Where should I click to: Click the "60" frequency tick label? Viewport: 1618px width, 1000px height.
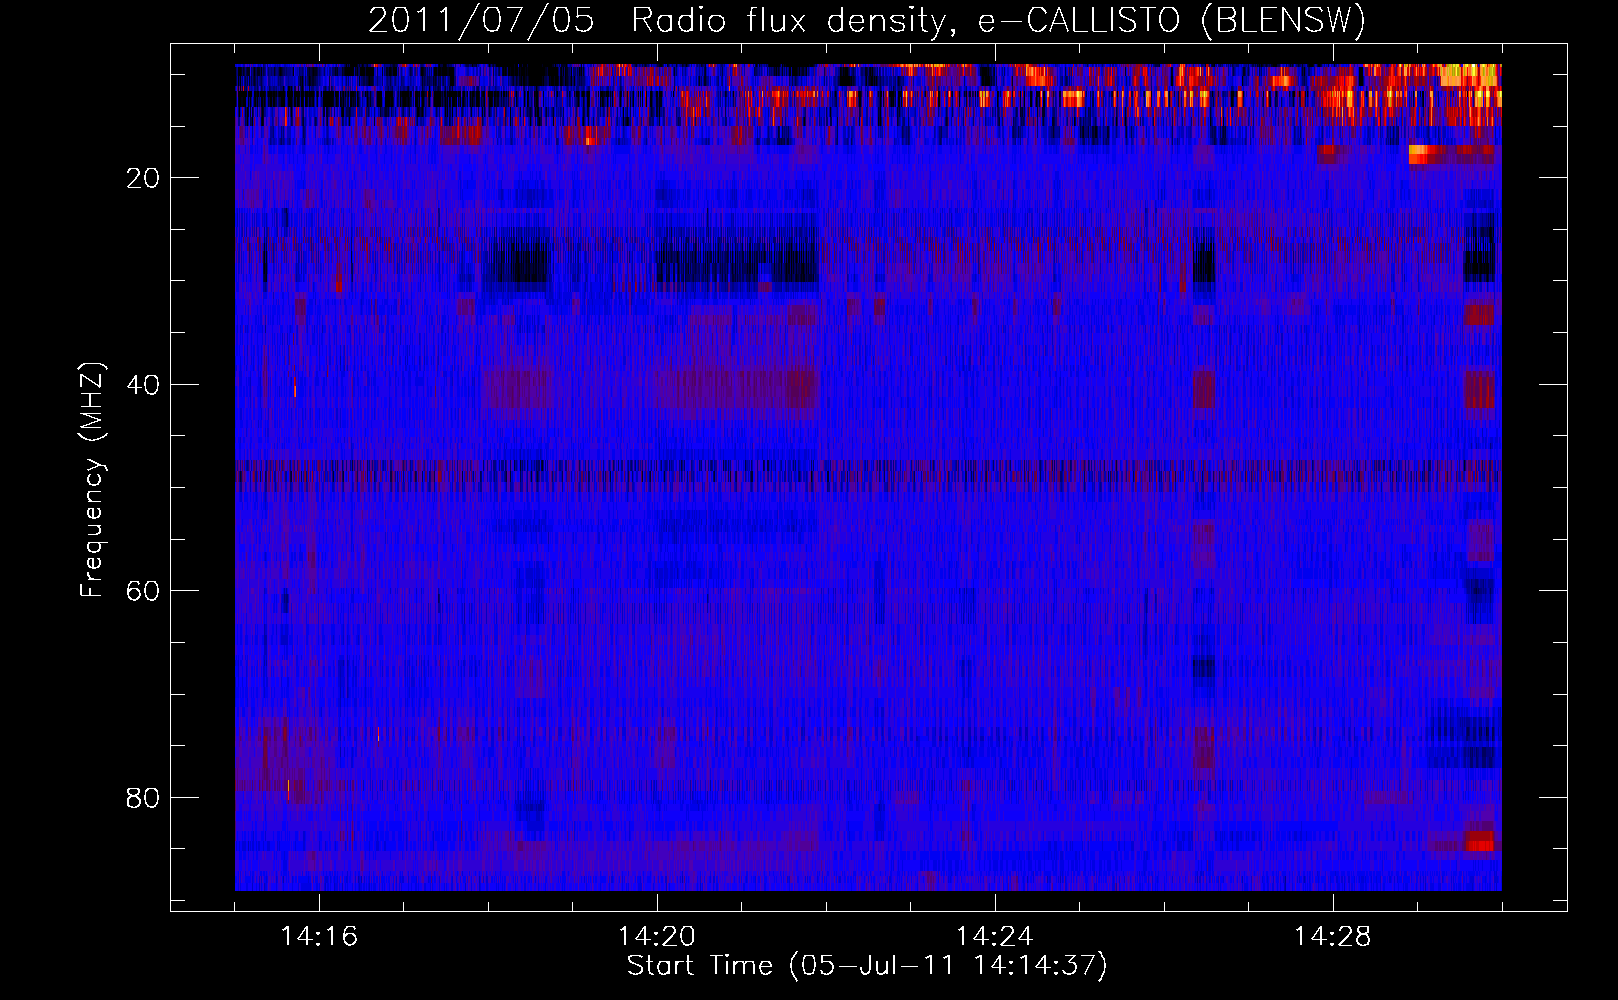coord(143,591)
